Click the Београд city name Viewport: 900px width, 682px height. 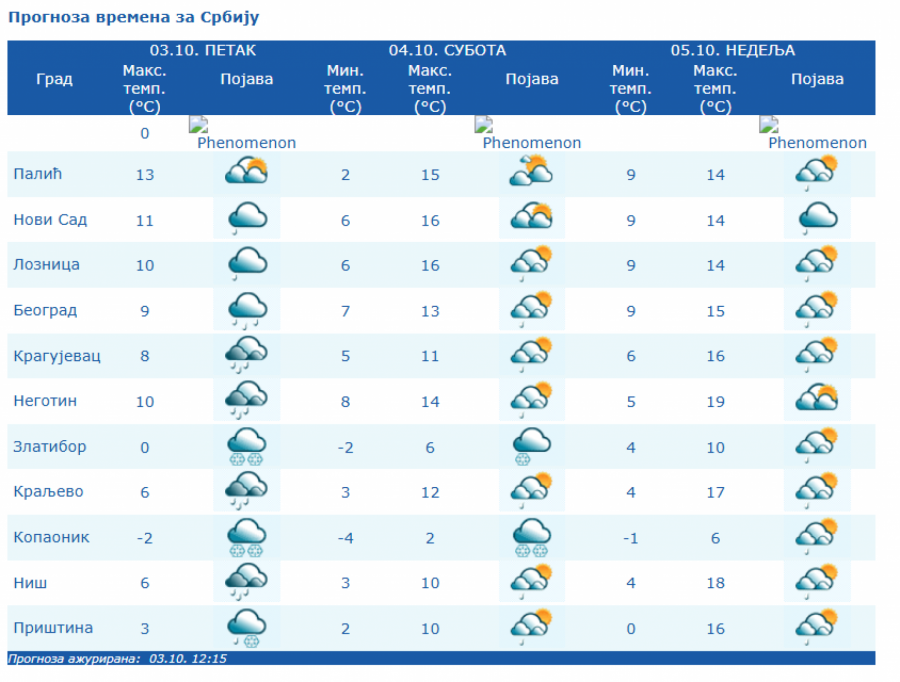point(45,310)
